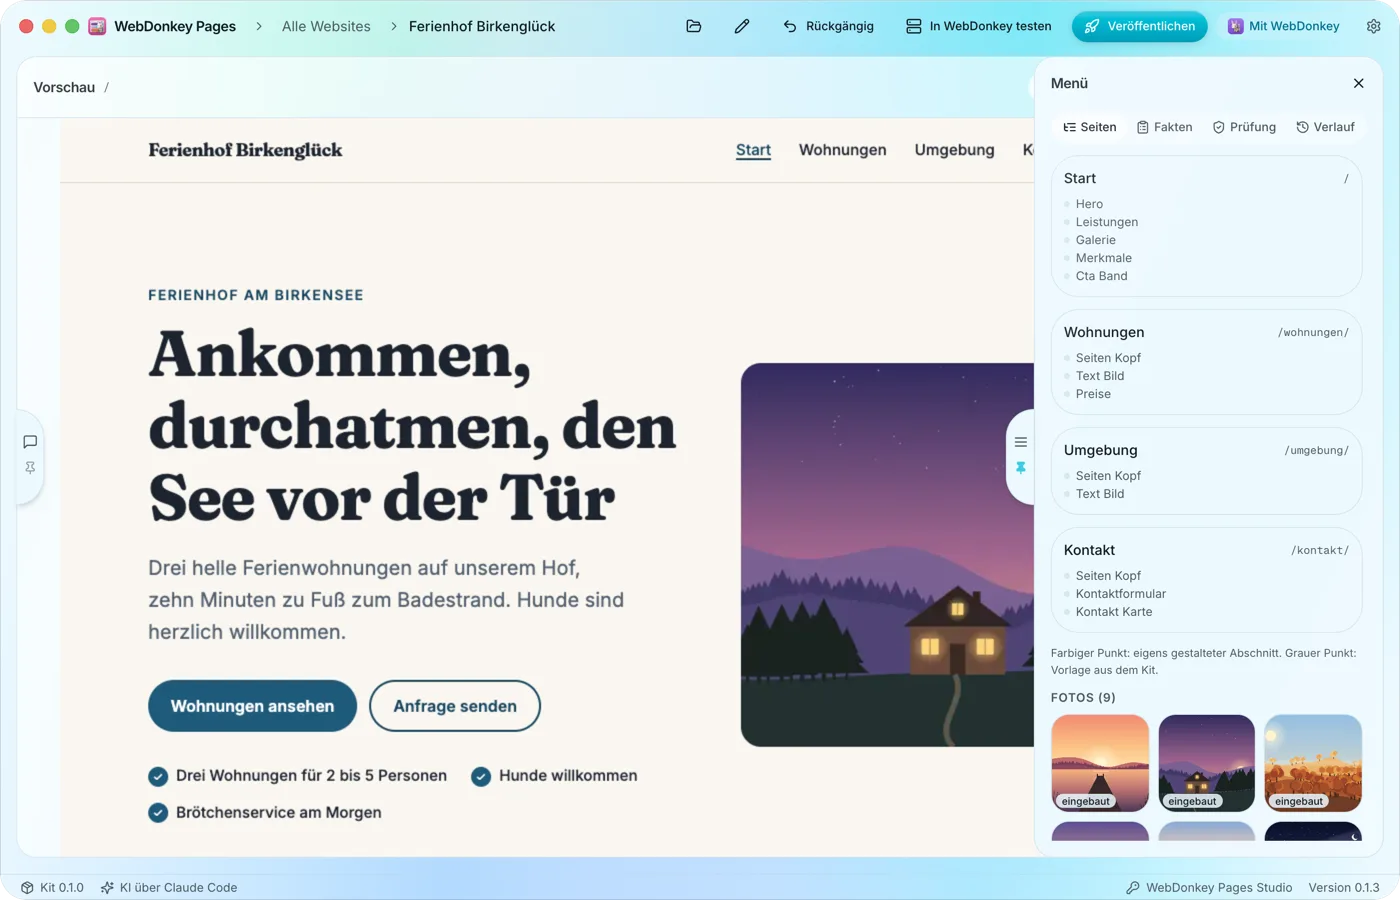Show the Verlauf tab
1400x900 pixels.
1326,127
